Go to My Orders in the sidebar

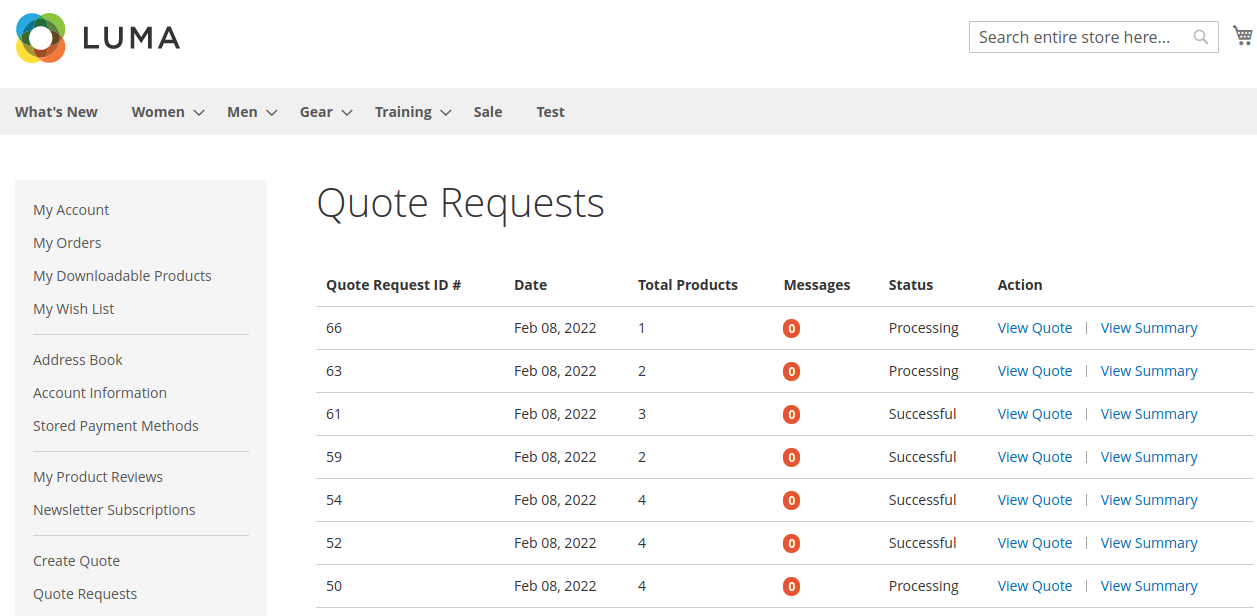67,243
